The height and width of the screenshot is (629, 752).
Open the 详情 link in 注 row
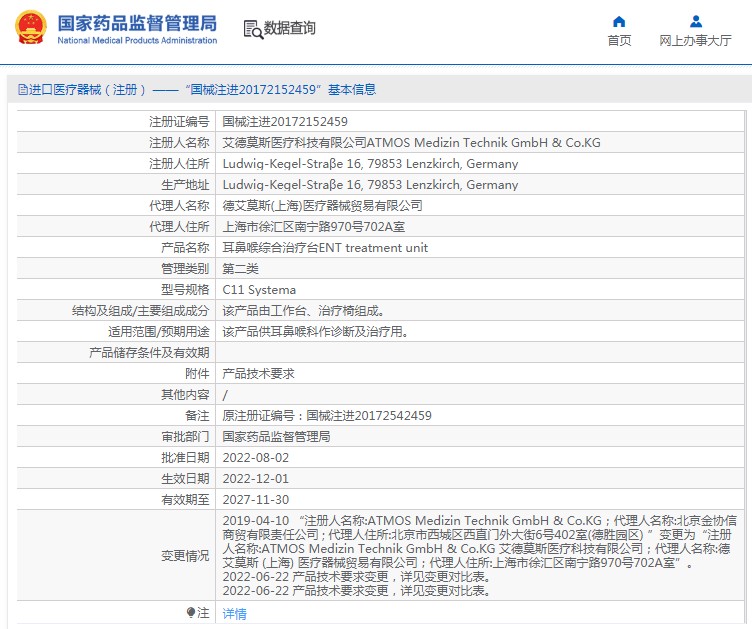point(235,614)
